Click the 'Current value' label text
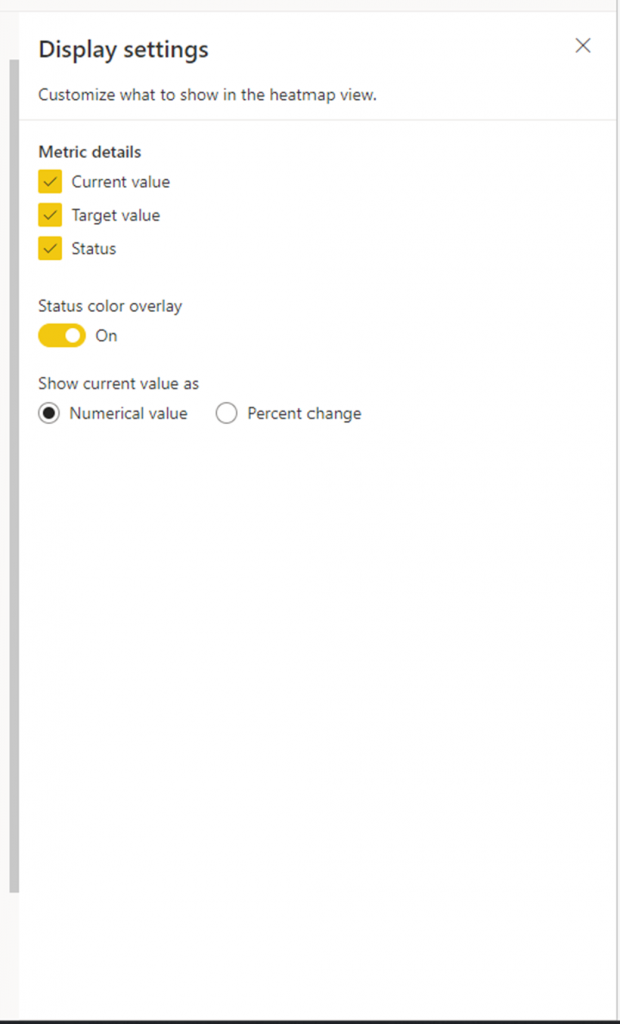Viewport: 620px width, 1024px height. click(x=121, y=182)
